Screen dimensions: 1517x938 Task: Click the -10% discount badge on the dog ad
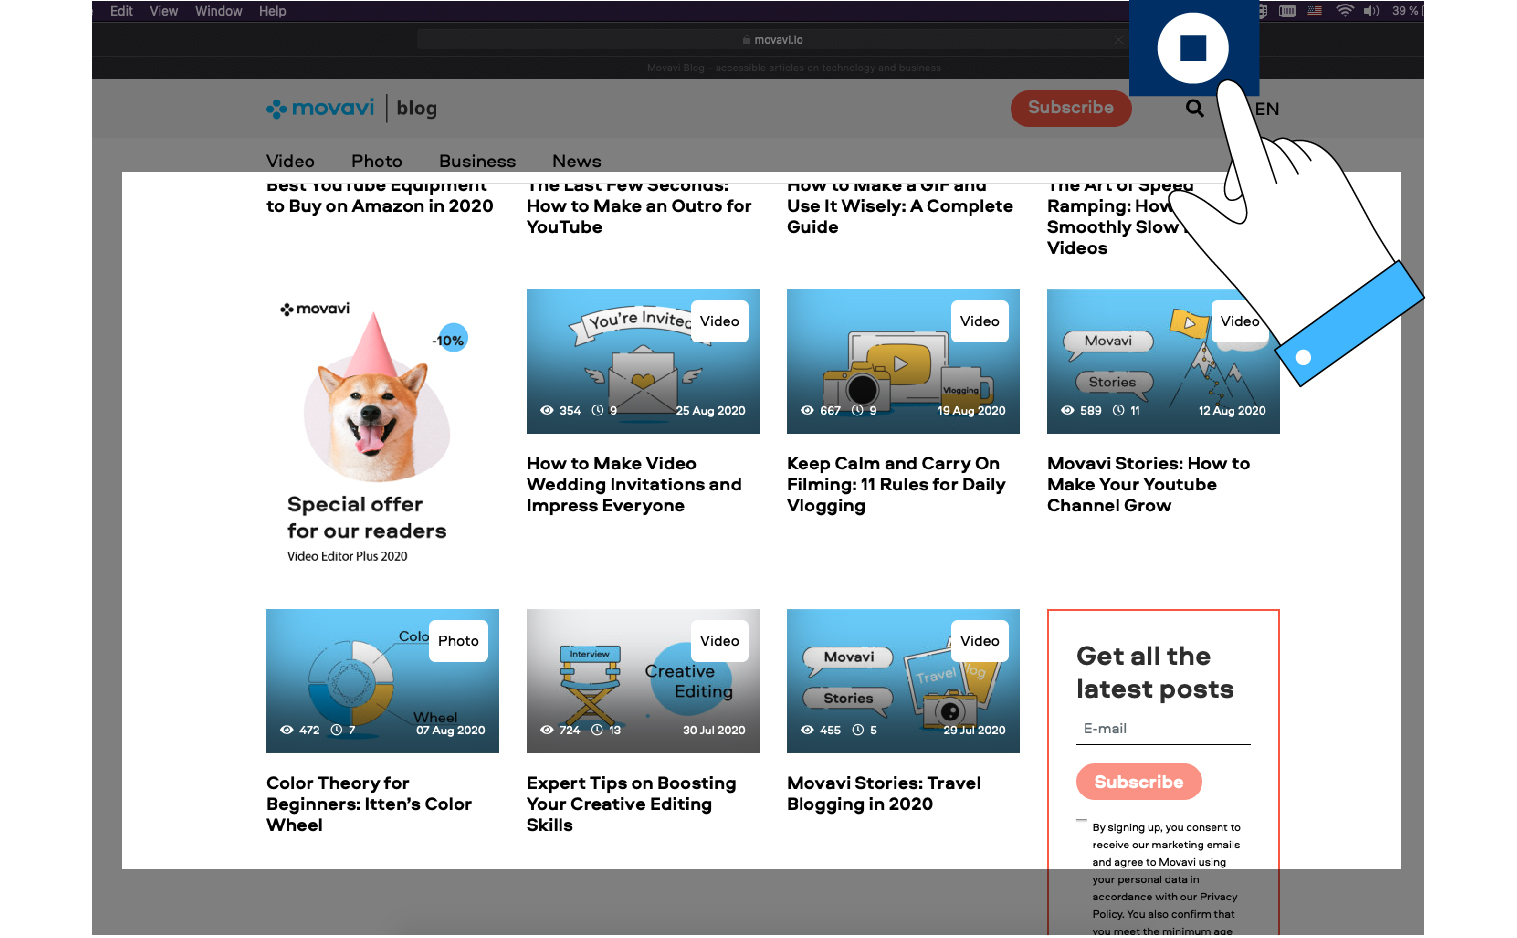(452, 339)
